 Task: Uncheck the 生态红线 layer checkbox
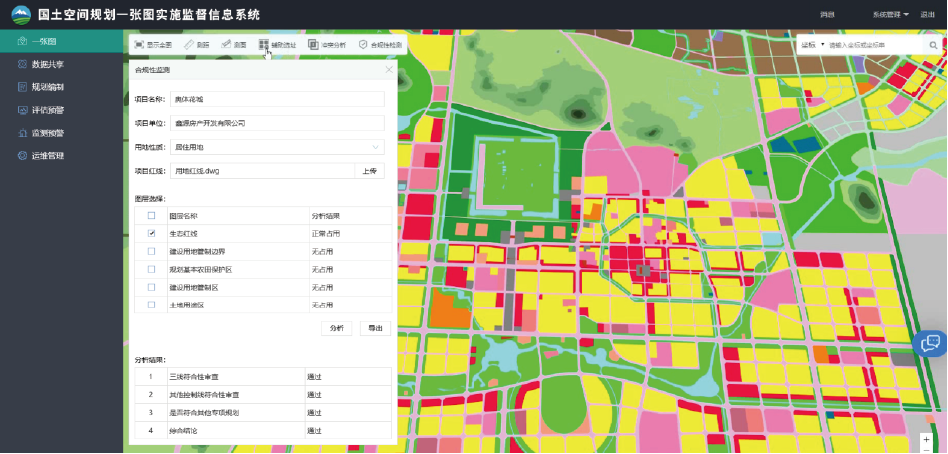(151, 233)
